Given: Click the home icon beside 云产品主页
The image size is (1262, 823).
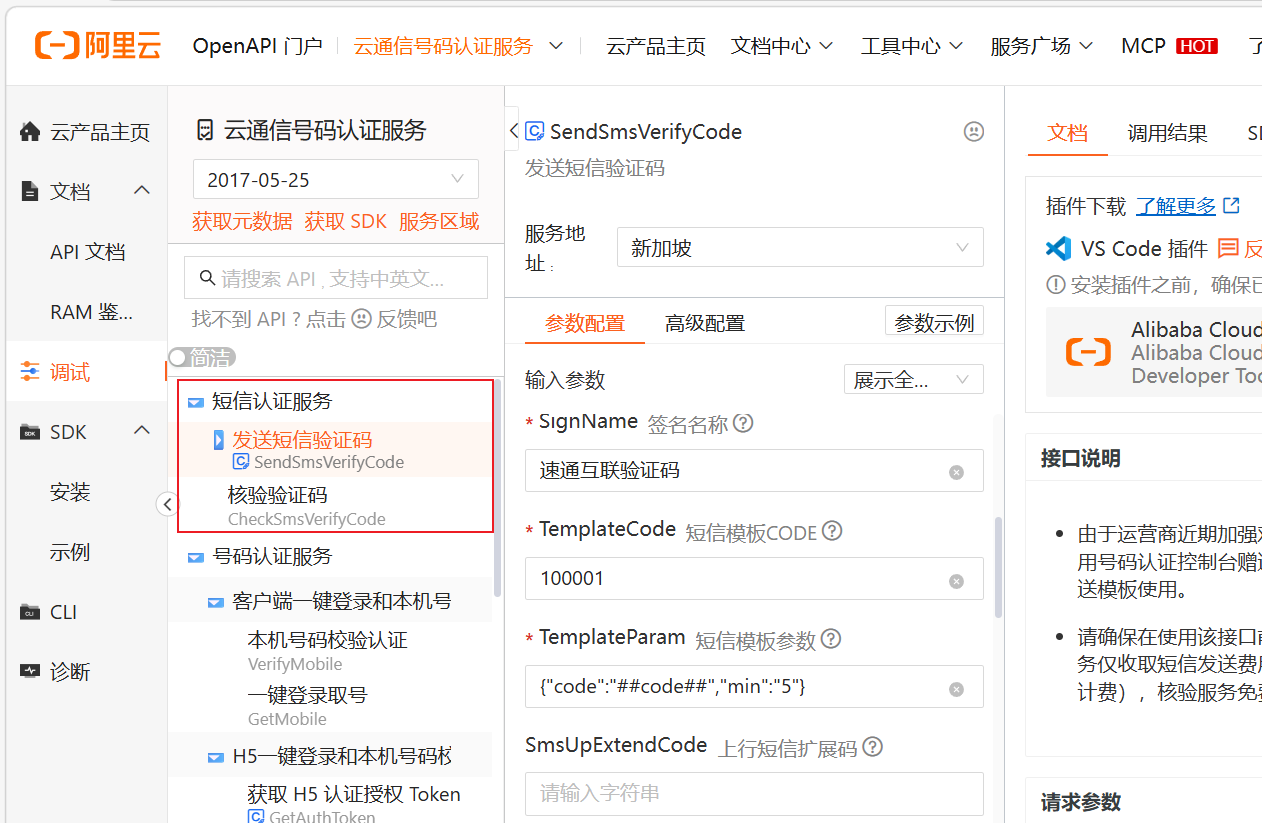Looking at the screenshot, I should pos(30,131).
